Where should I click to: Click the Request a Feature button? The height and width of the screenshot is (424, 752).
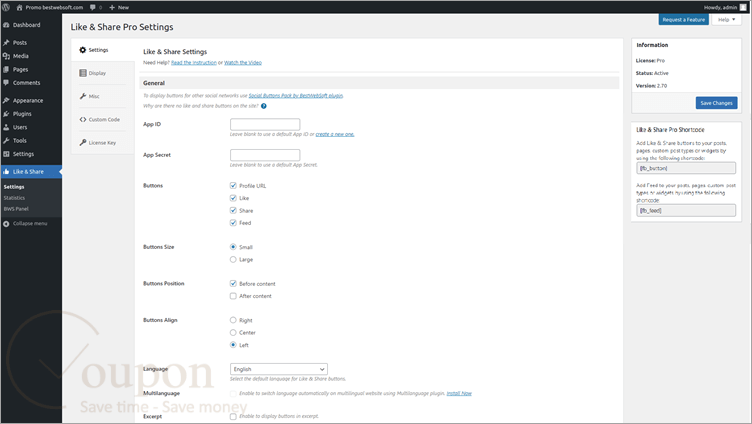point(683,20)
